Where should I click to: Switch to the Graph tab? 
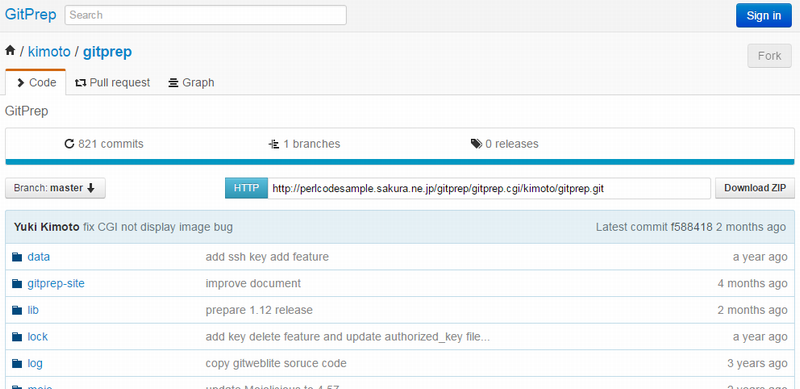[191, 83]
